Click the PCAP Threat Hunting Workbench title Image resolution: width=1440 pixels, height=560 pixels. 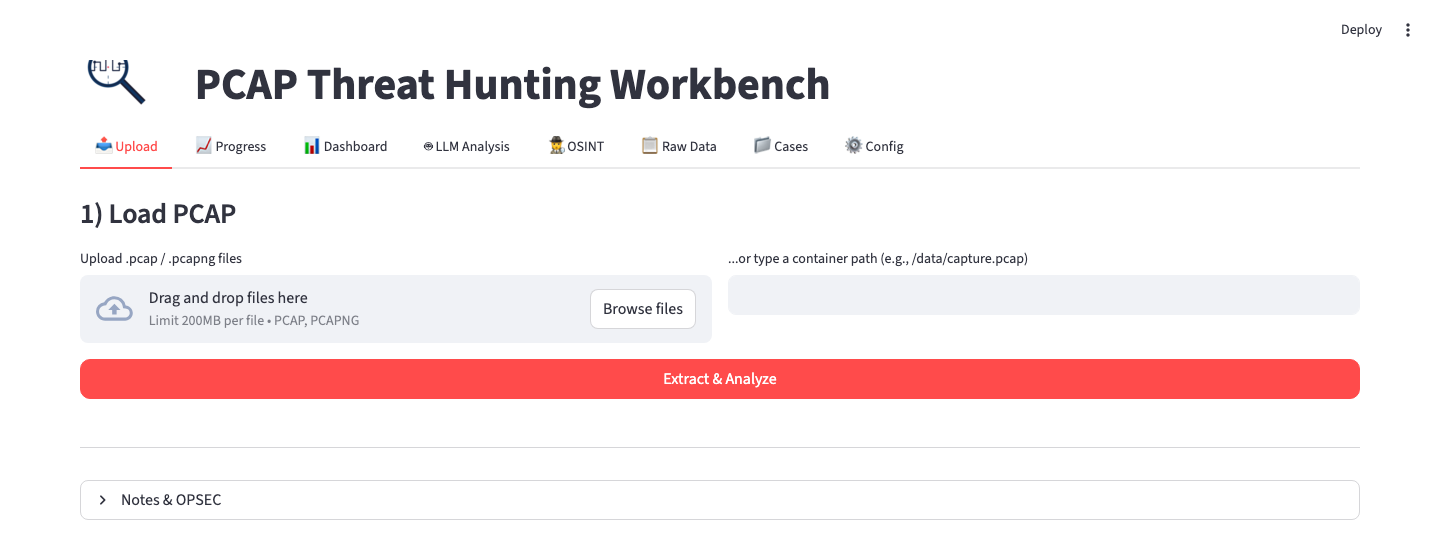click(x=512, y=84)
